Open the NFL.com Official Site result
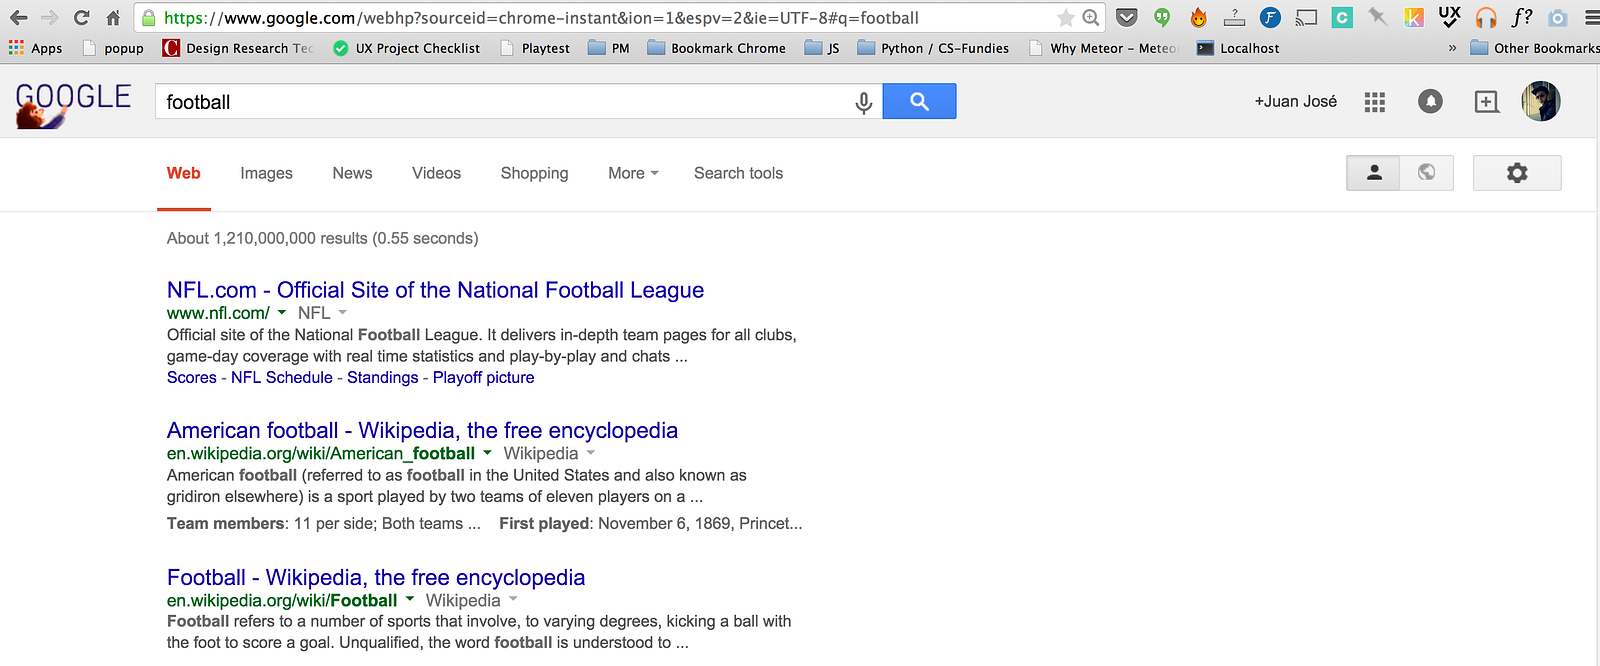The width and height of the screenshot is (1600, 666). pos(435,290)
